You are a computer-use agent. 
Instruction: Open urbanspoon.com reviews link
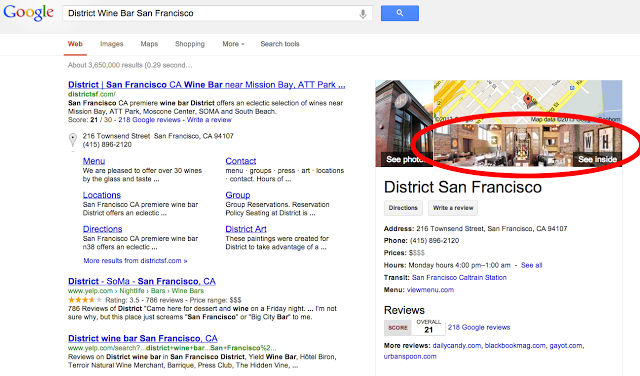coord(410,356)
